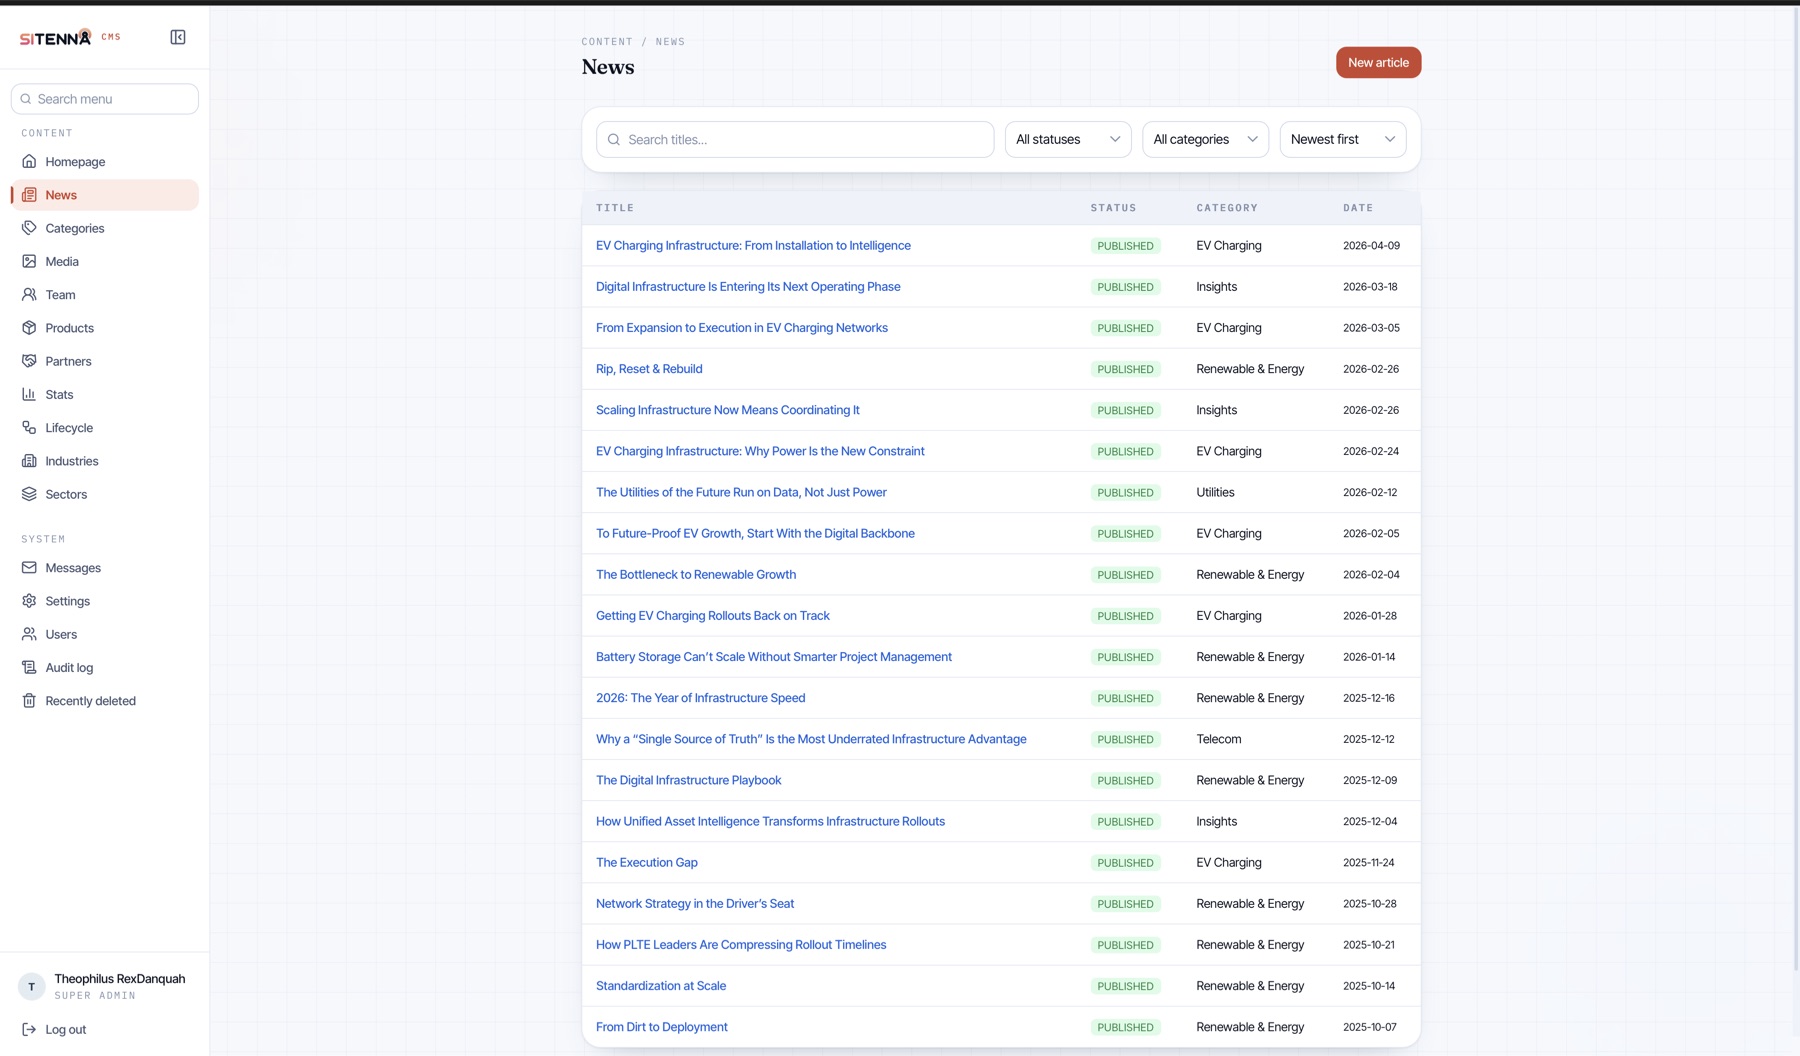Click the Media image icon

pos(29,261)
